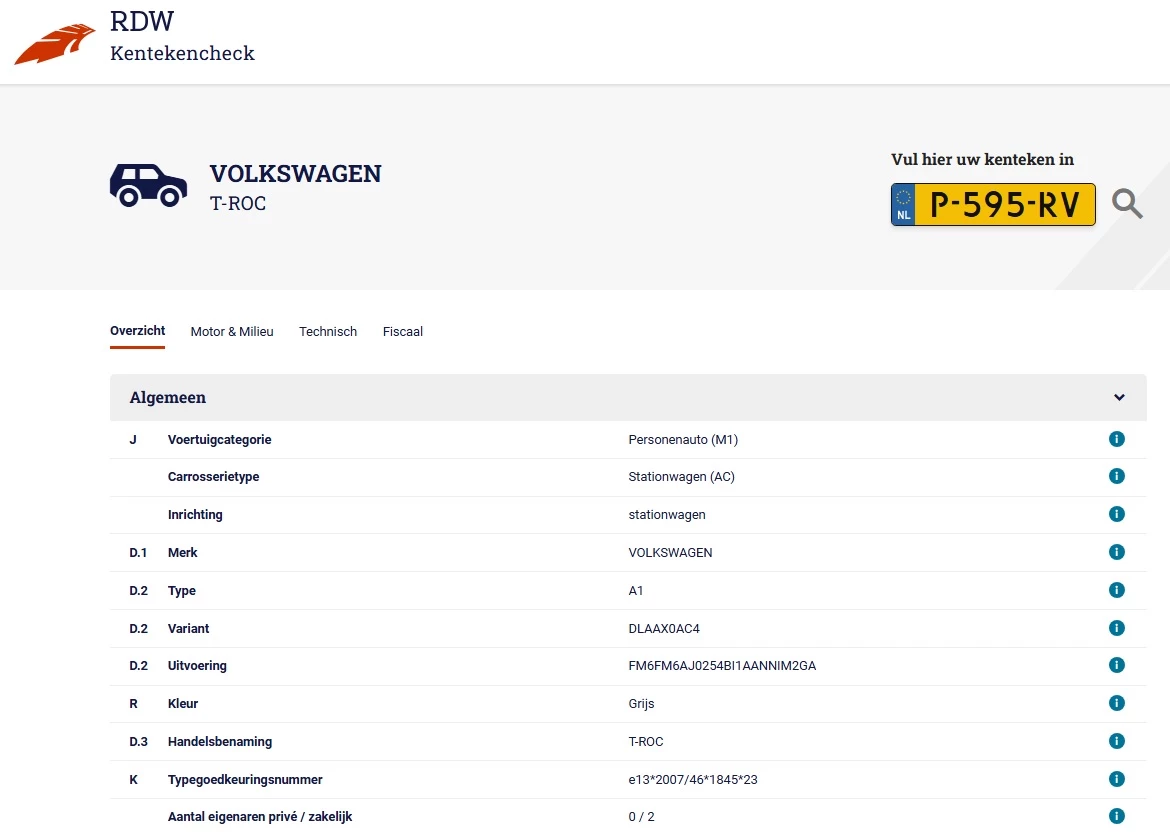Click the NL badge on the license plate
This screenshot has height=839, width=1170.
pos(903,203)
